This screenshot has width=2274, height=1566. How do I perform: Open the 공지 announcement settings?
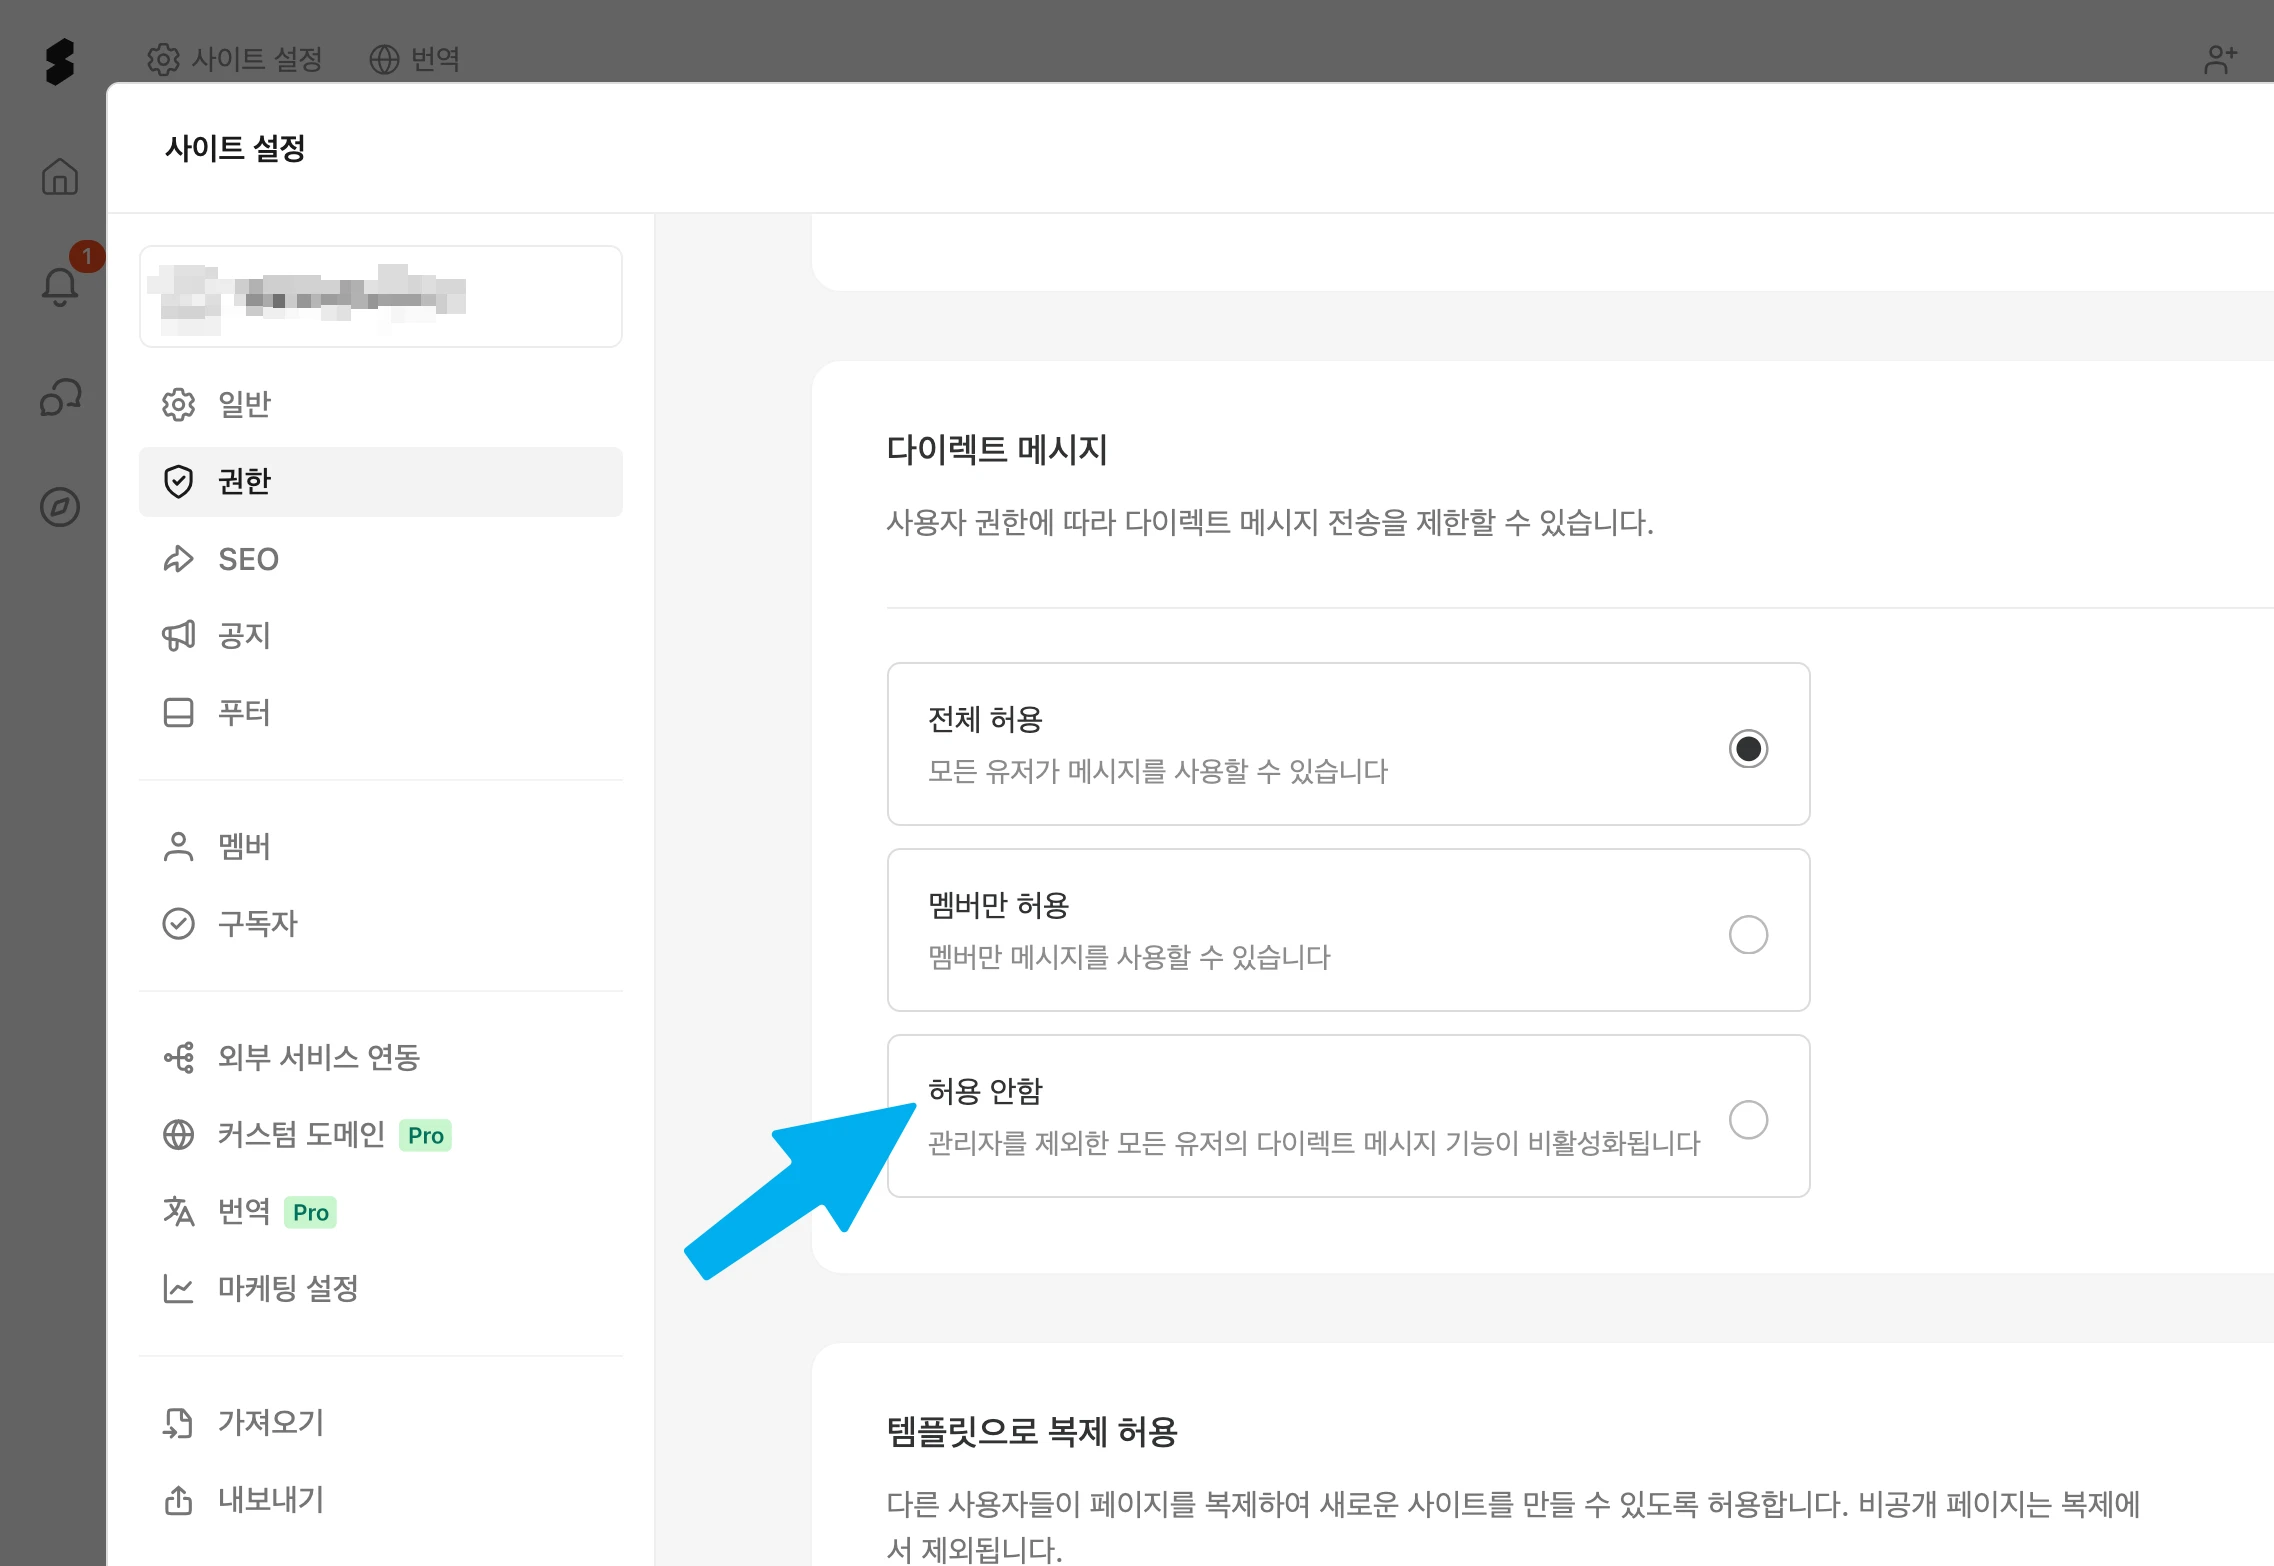(x=244, y=636)
